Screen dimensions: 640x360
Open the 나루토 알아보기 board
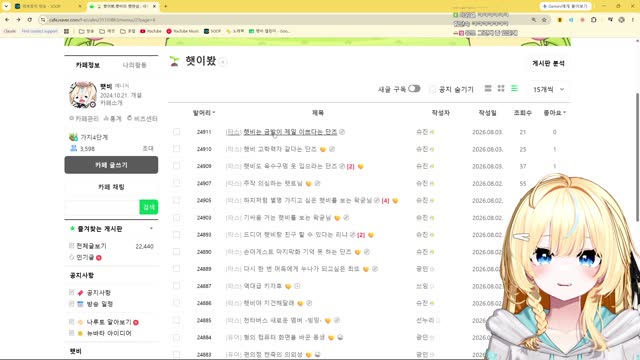tap(109, 322)
